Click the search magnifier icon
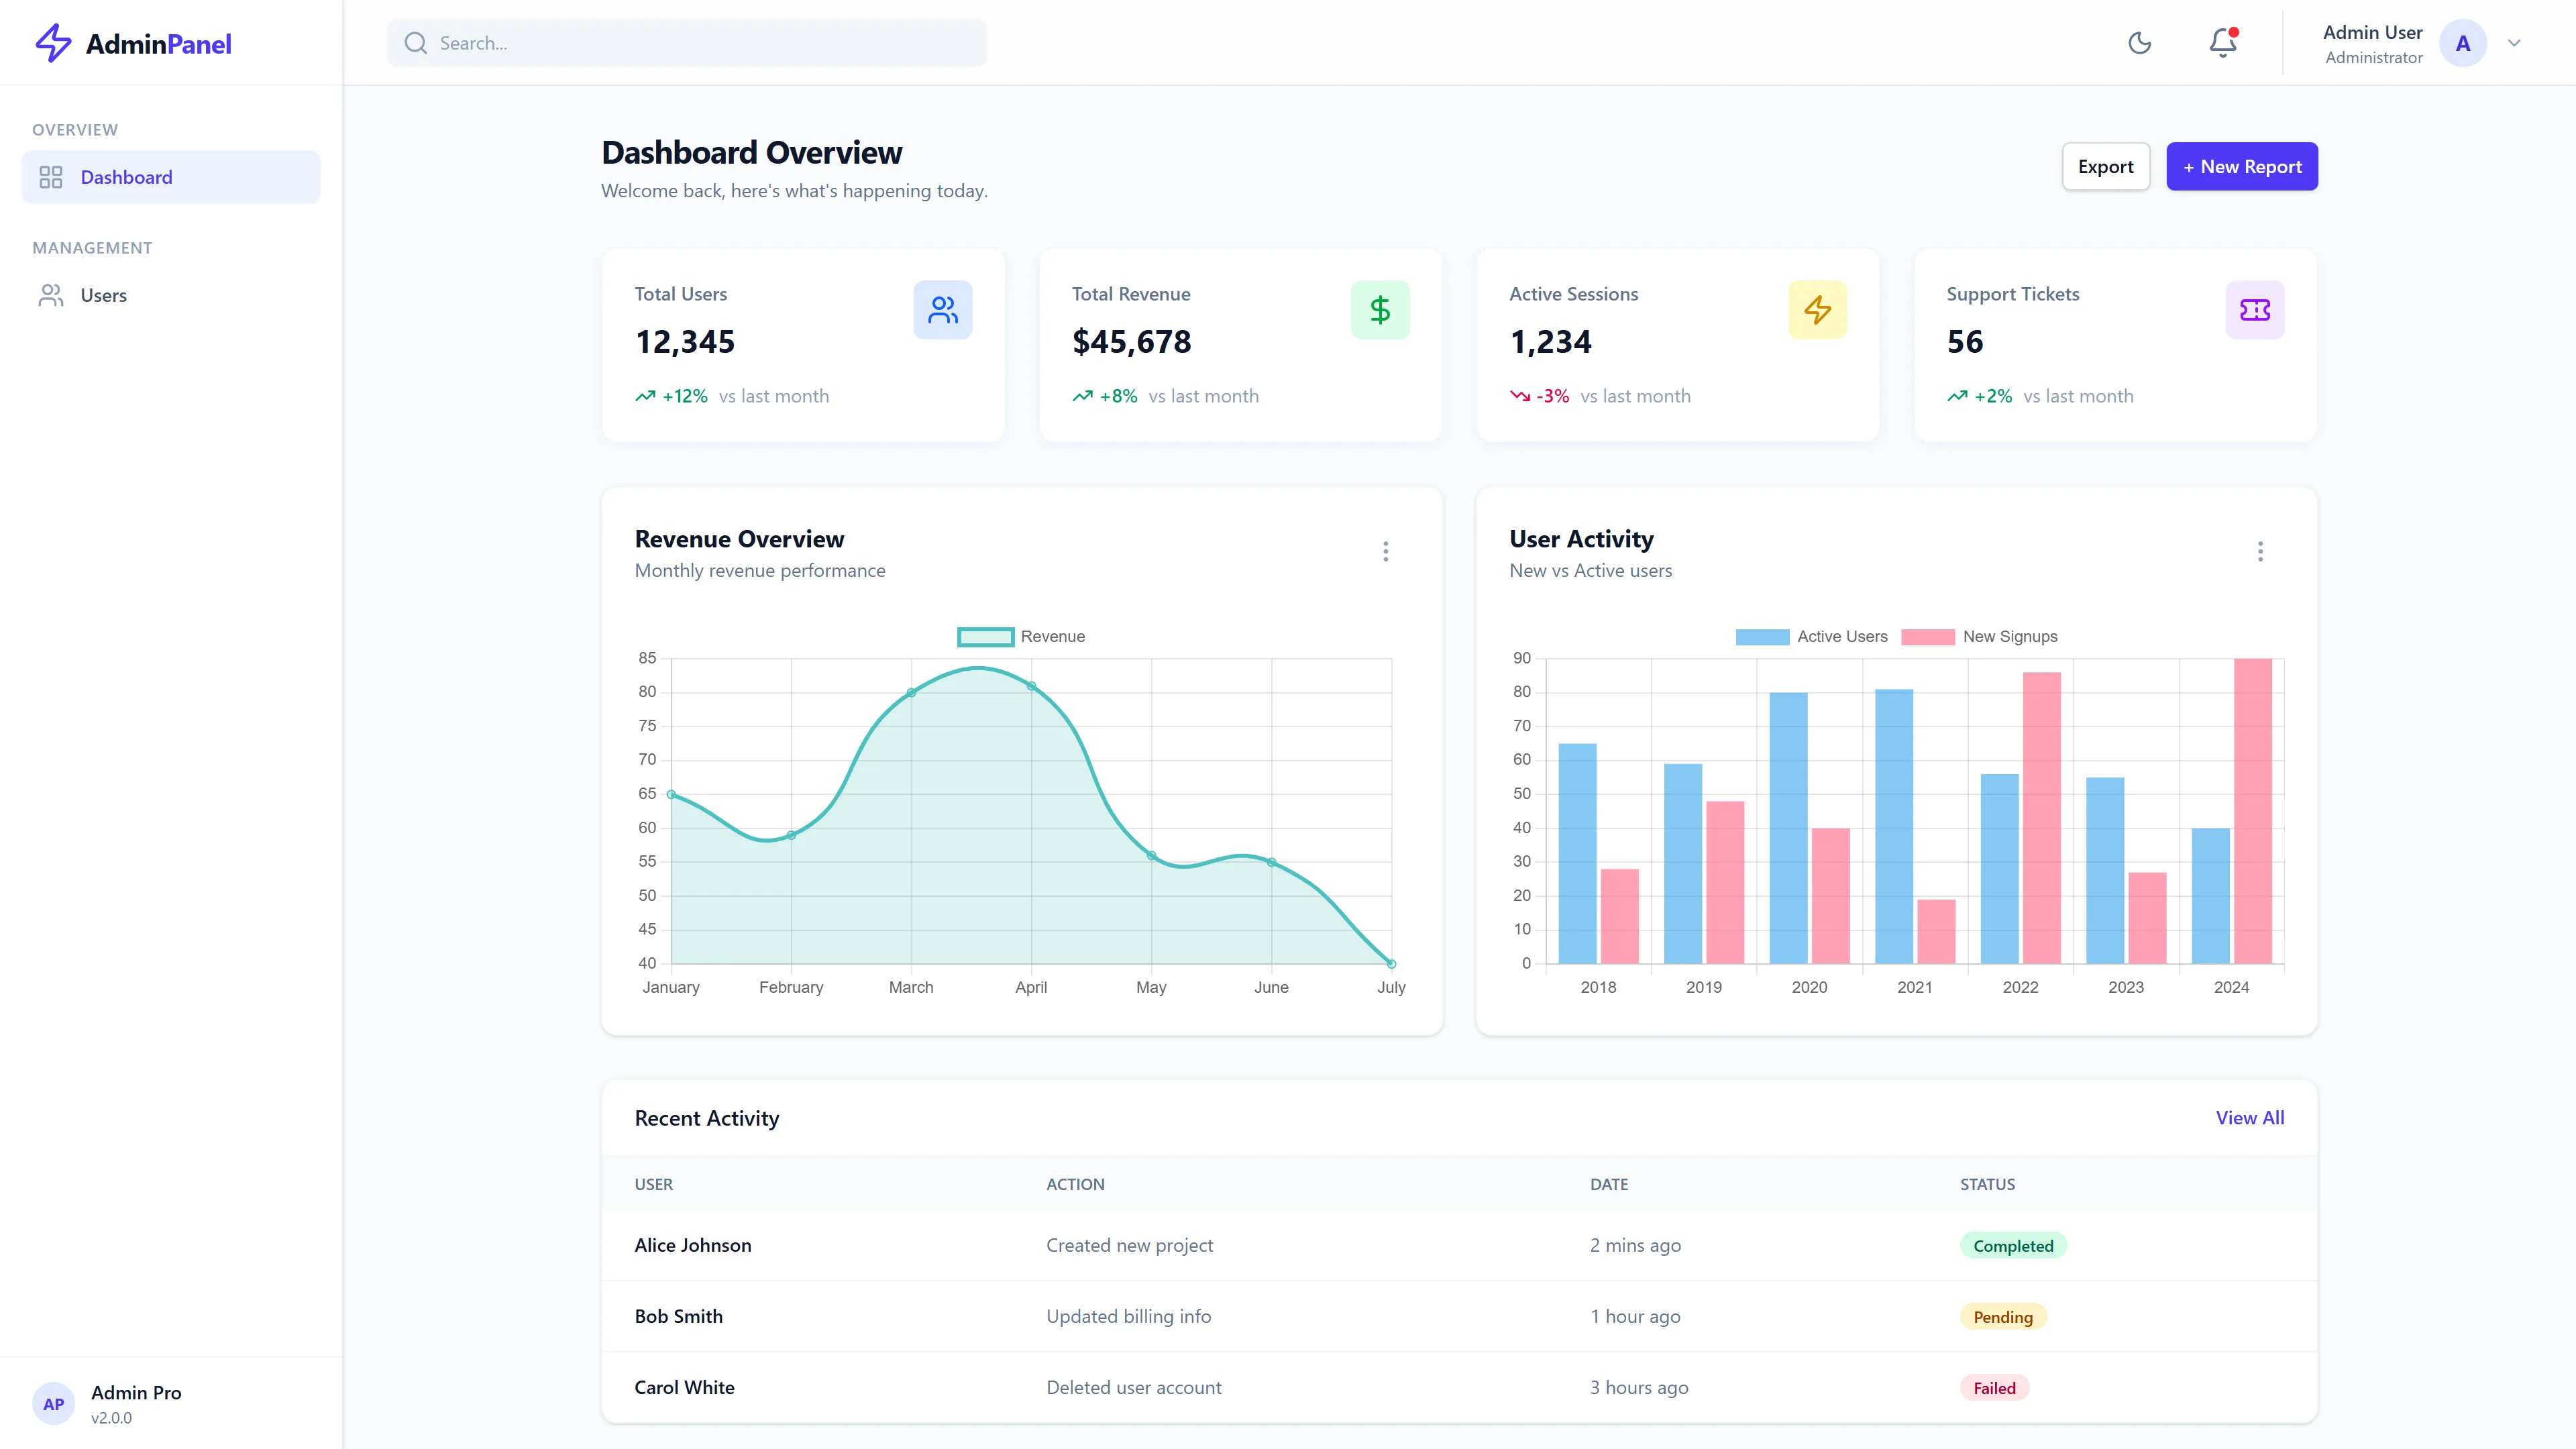Screen dimensions: 2576x1449 415,42
